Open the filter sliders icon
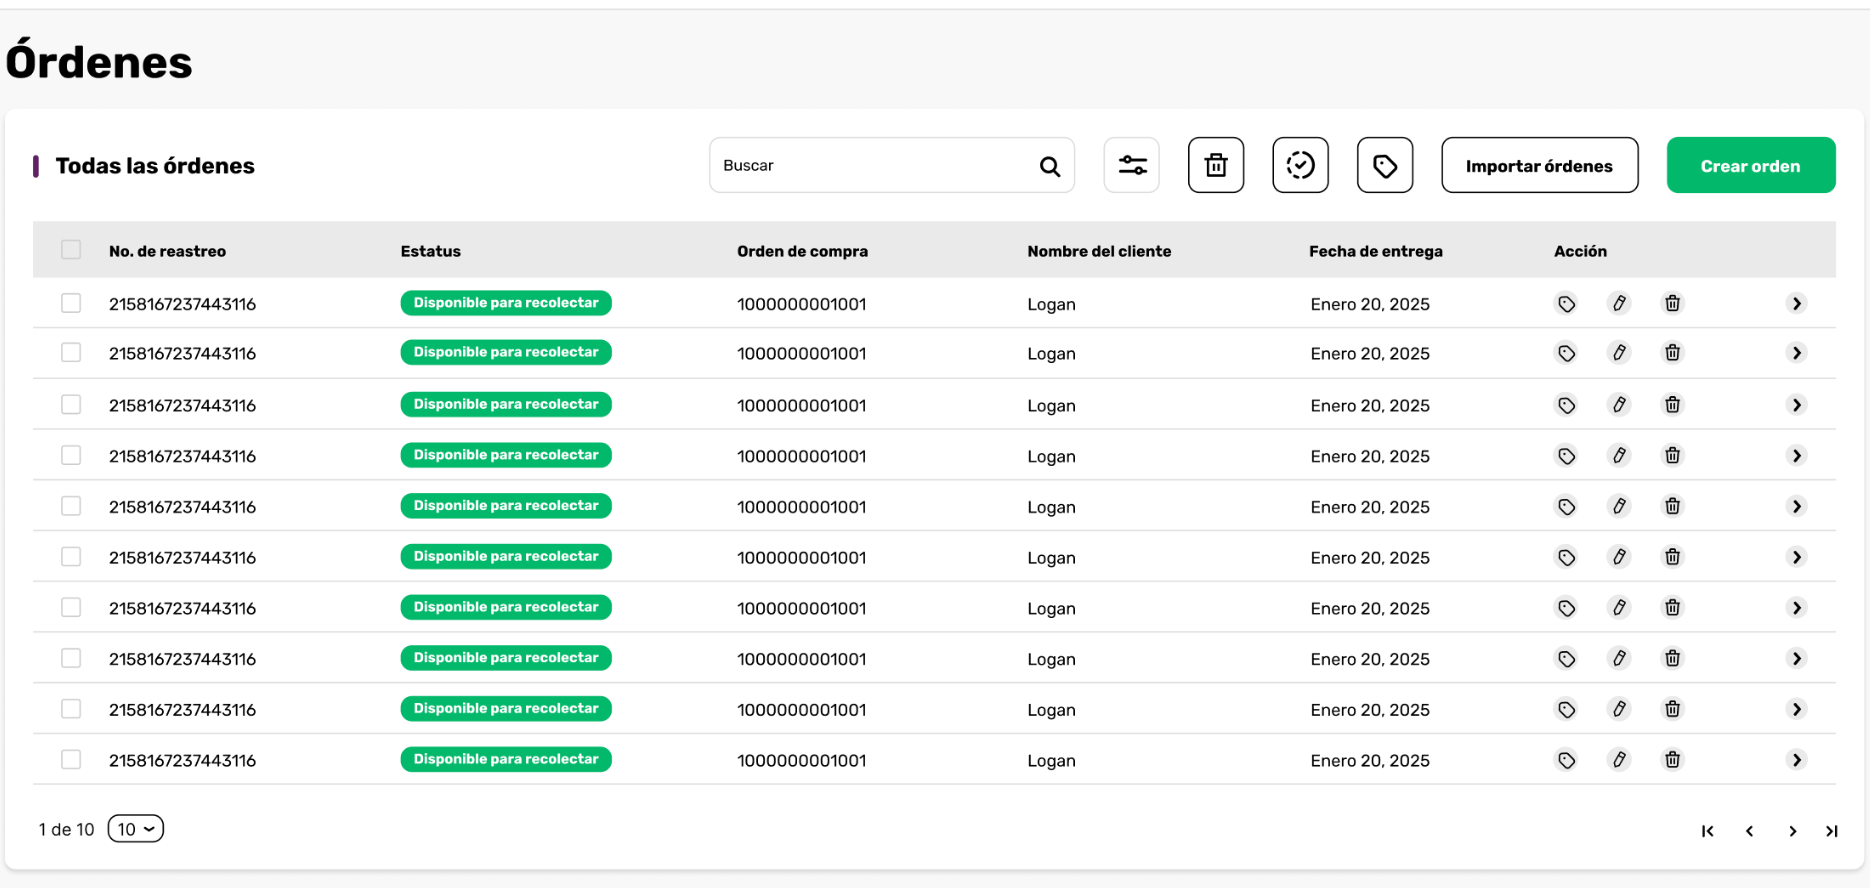The width and height of the screenshot is (1870, 888). (x=1132, y=165)
